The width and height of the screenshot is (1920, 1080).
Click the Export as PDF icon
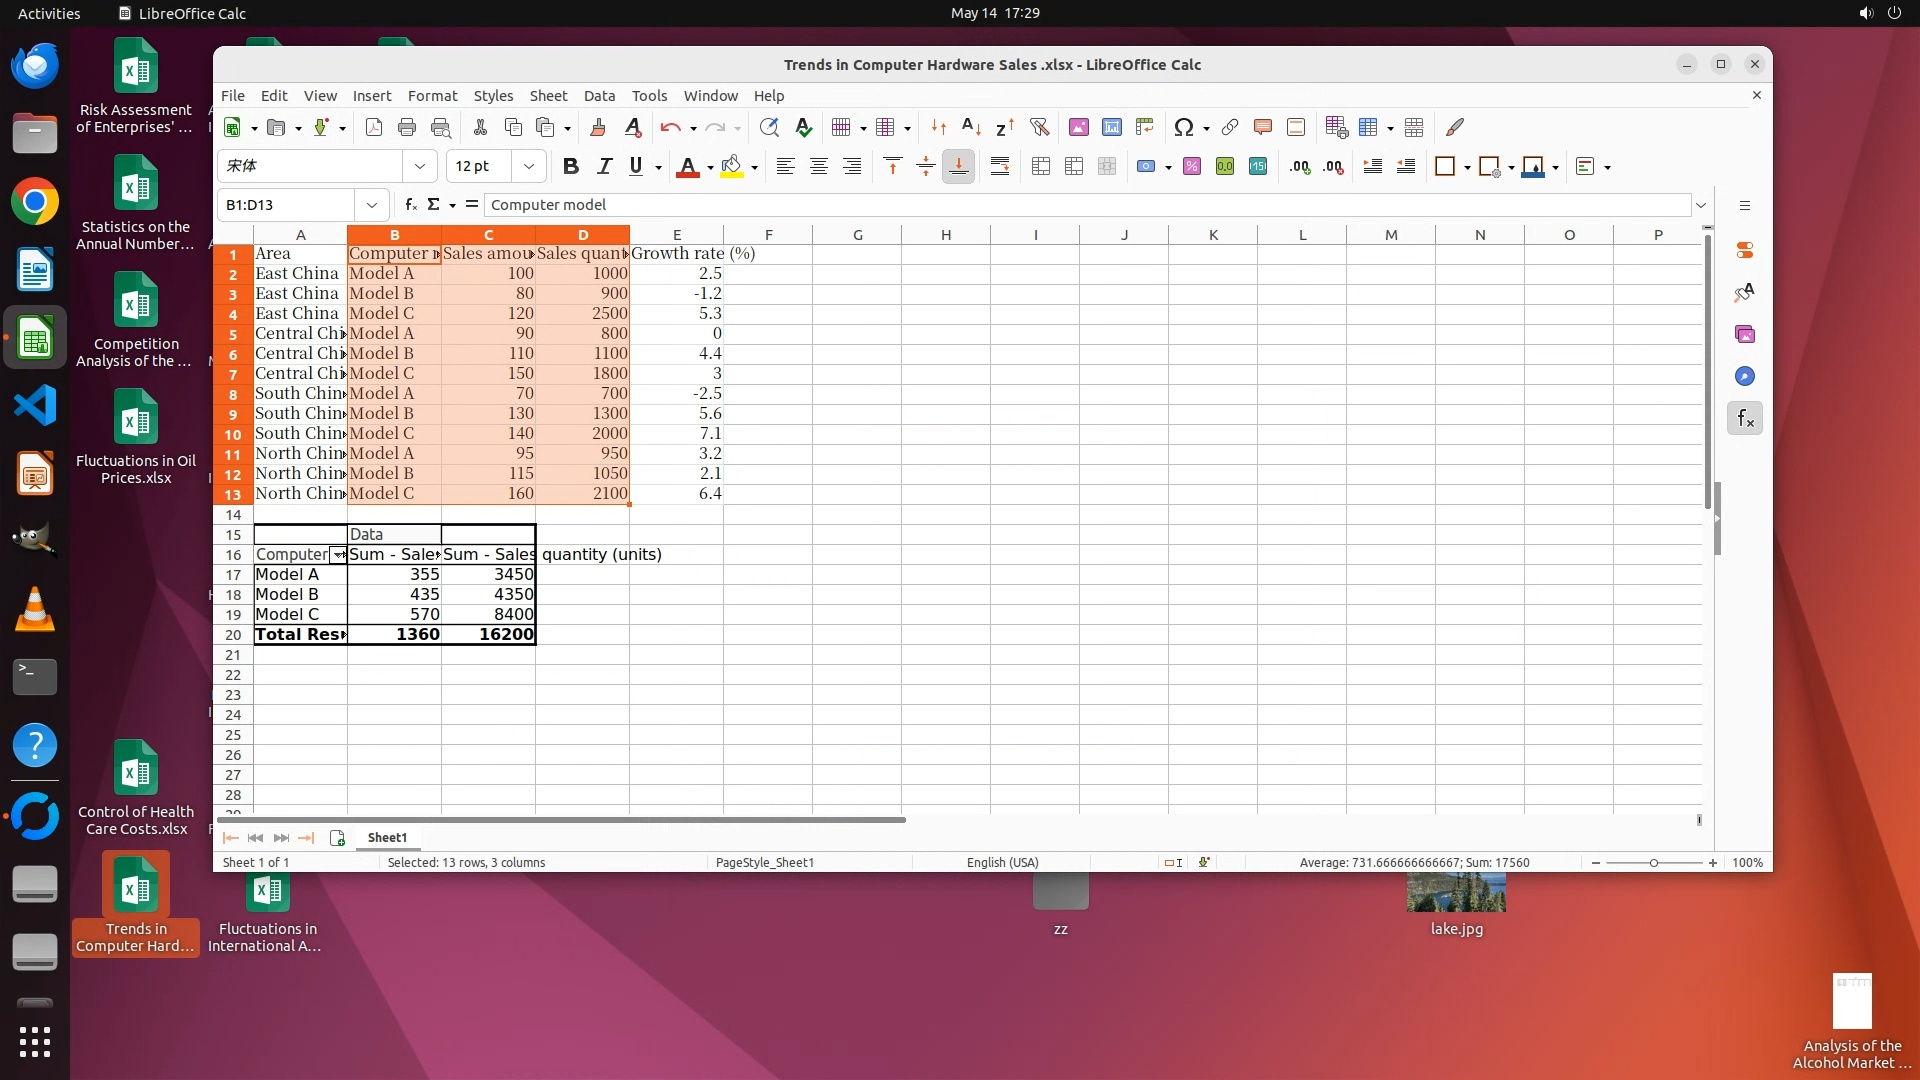point(374,127)
